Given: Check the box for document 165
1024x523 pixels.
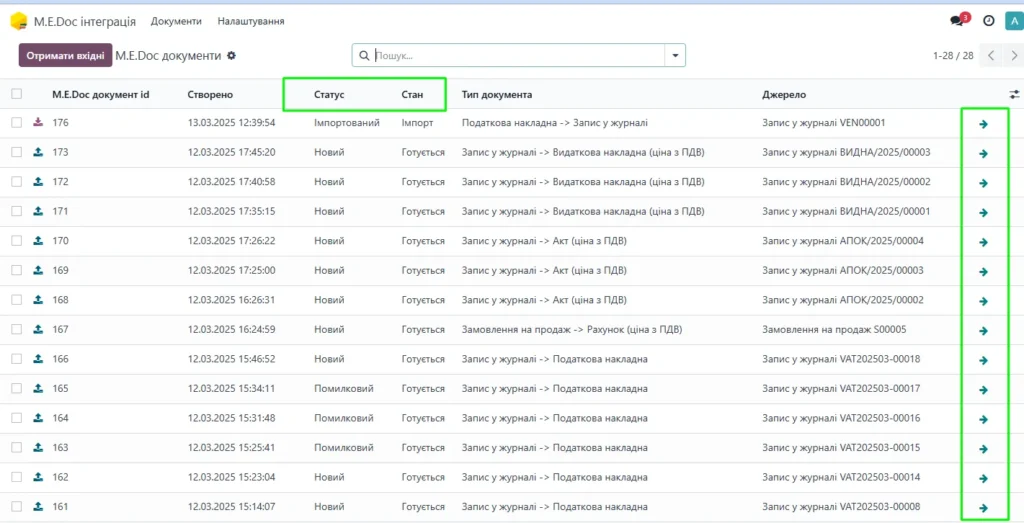Looking at the screenshot, I should tap(17, 388).
